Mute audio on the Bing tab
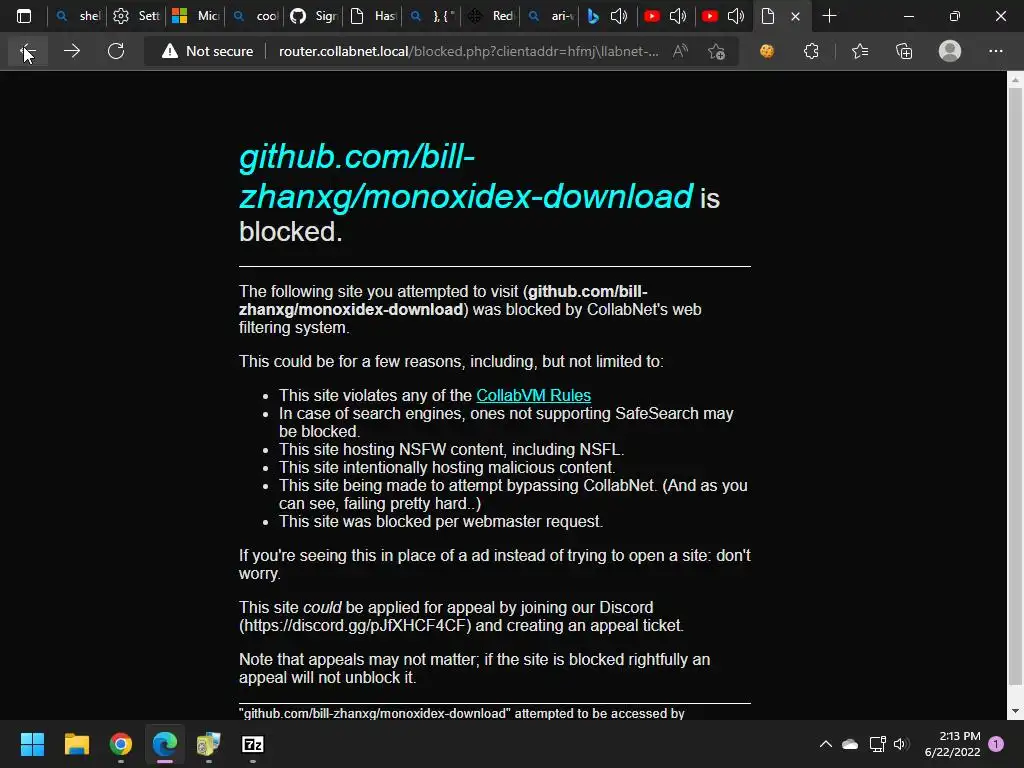Image resolution: width=1024 pixels, height=768 pixels. [618, 16]
